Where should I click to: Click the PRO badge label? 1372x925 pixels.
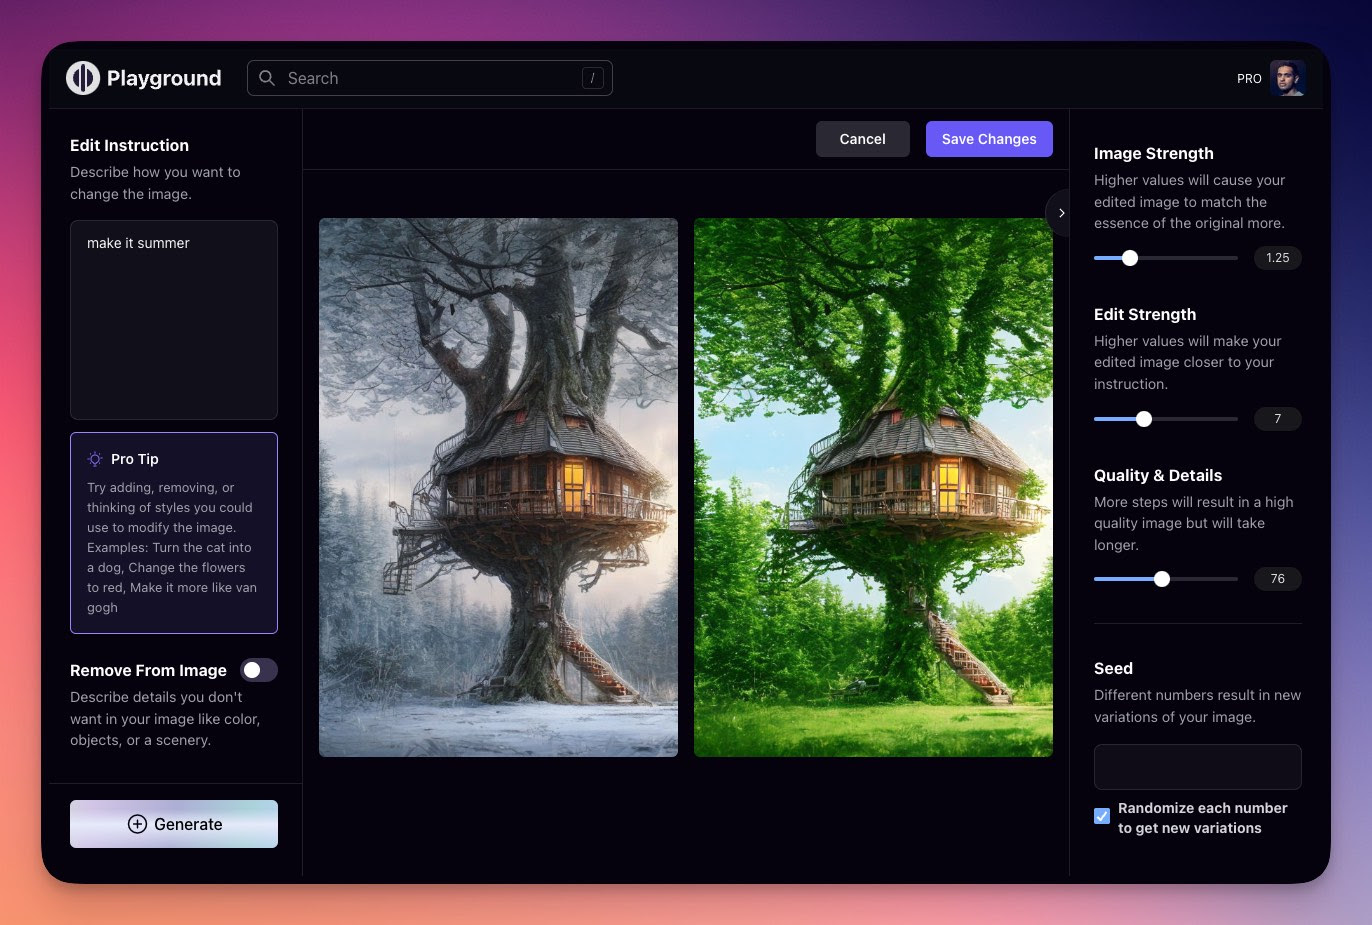click(1249, 78)
